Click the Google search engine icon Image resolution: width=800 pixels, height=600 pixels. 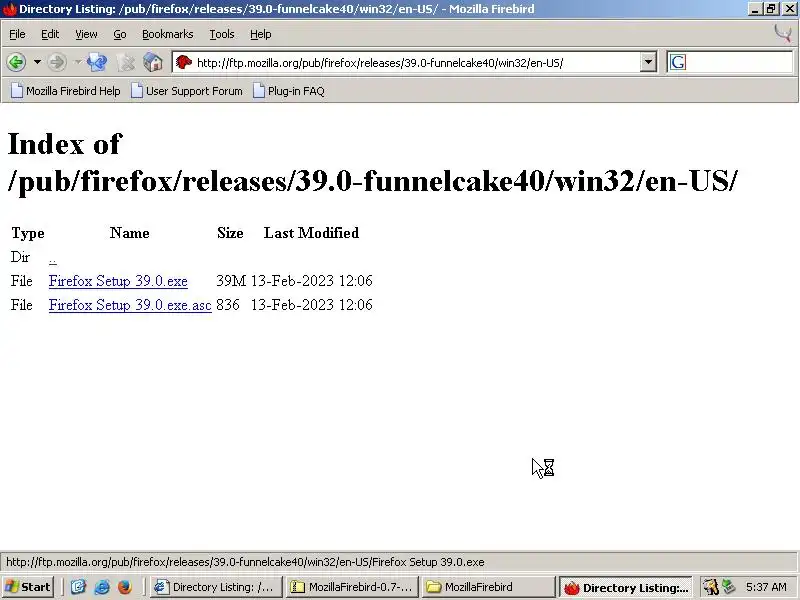[x=678, y=62]
